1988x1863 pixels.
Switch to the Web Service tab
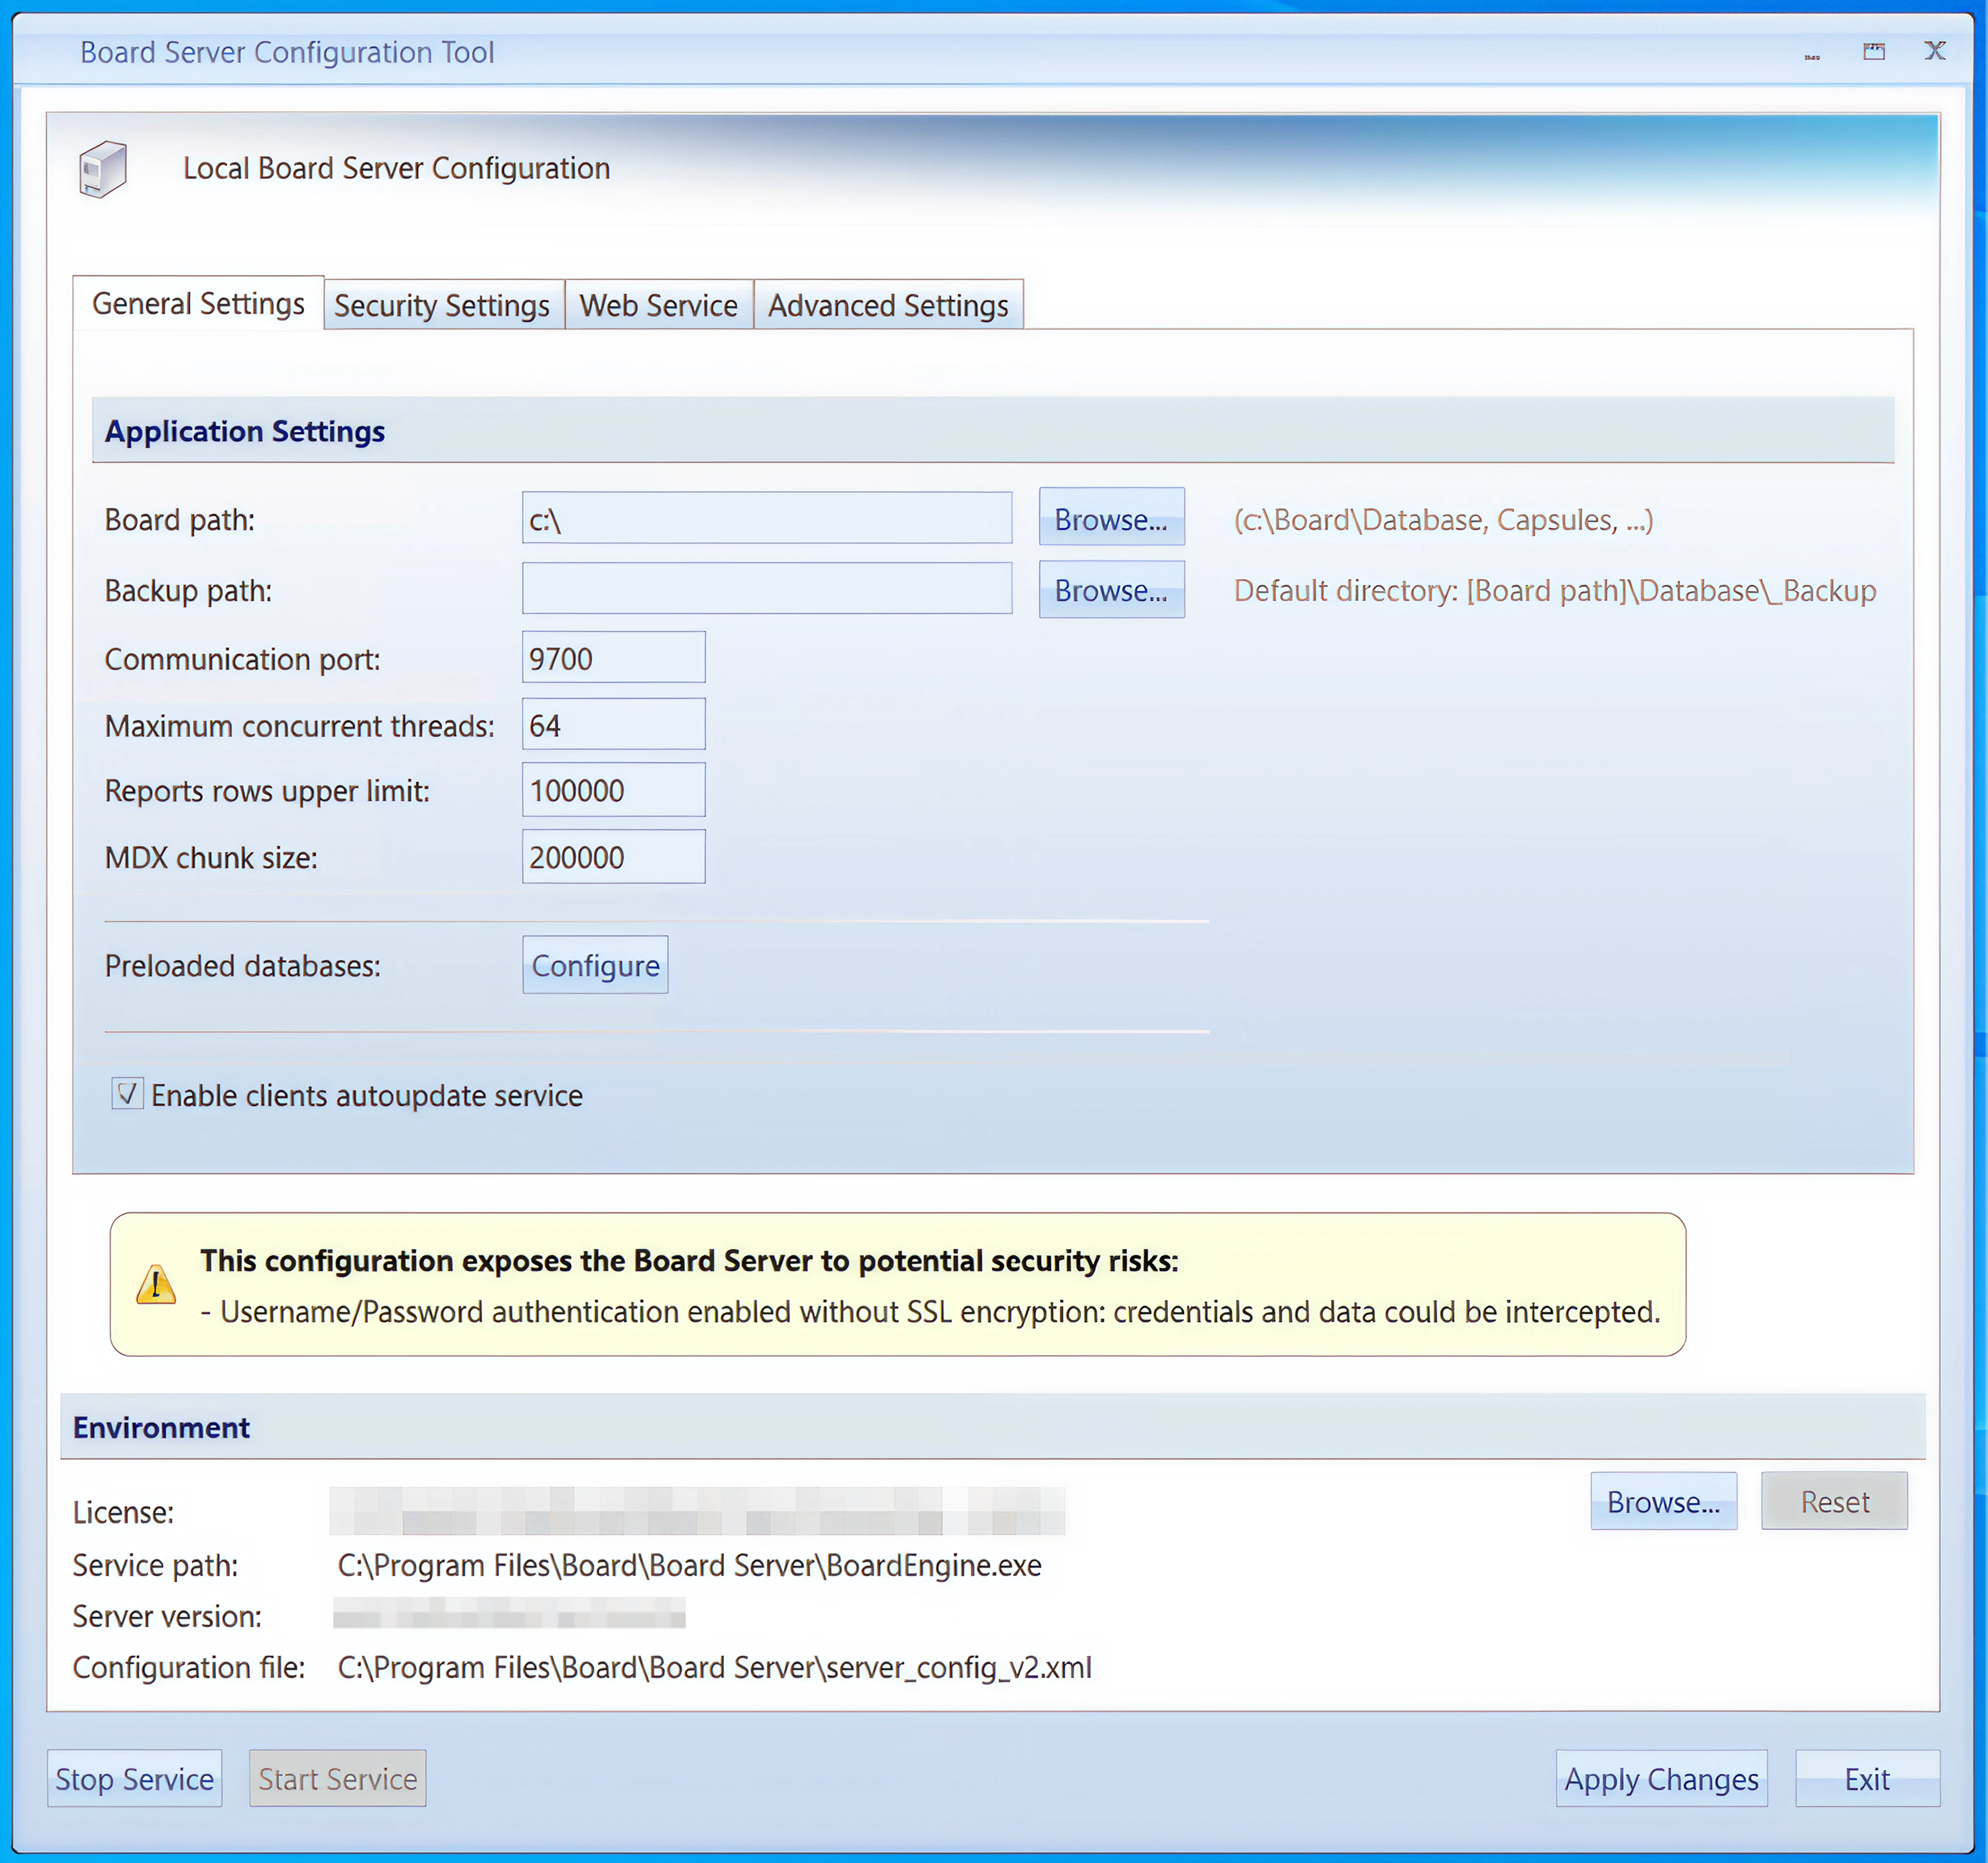tap(659, 305)
